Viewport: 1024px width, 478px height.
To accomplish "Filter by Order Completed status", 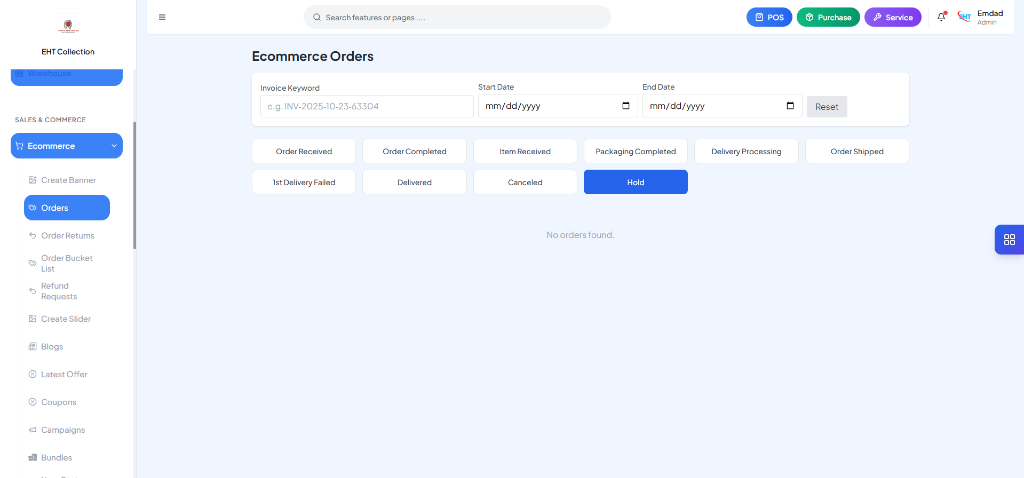I will [x=414, y=151].
